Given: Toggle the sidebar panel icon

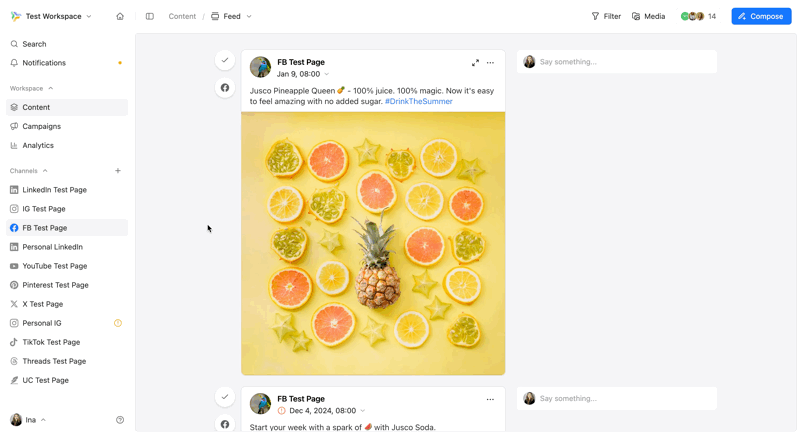Looking at the screenshot, I should coord(150,16).
